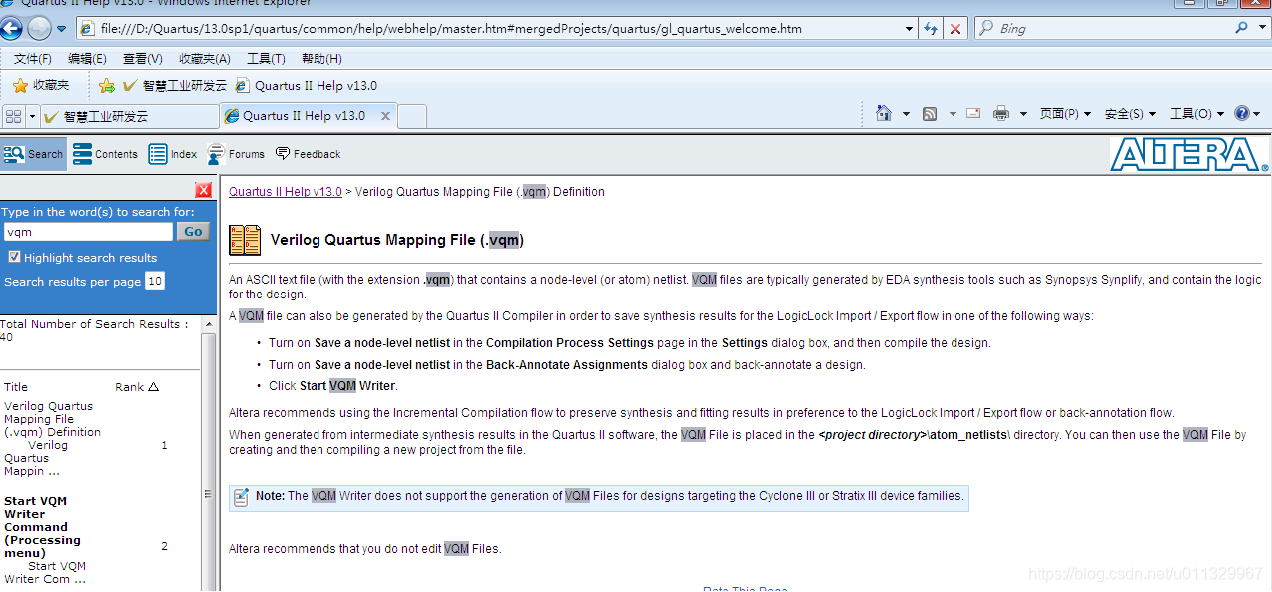Open the 文件(F) menu
Image resolution: width=1272 pixels, height=592 pixels.
click(32, 59)
